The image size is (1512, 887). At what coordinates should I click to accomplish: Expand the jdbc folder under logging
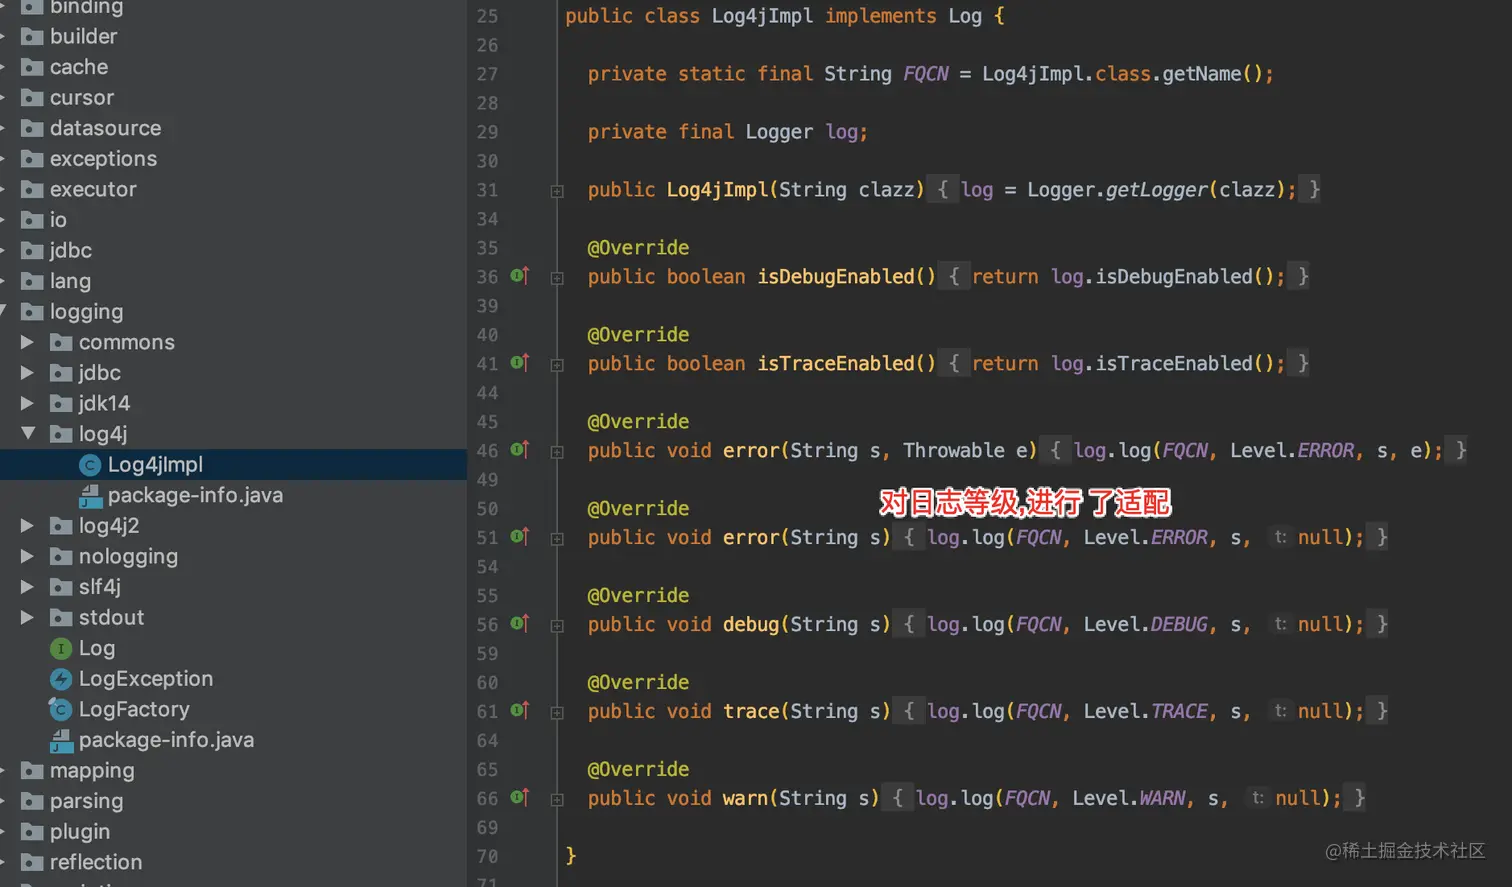pyautogui.click(x=28, y=373)
